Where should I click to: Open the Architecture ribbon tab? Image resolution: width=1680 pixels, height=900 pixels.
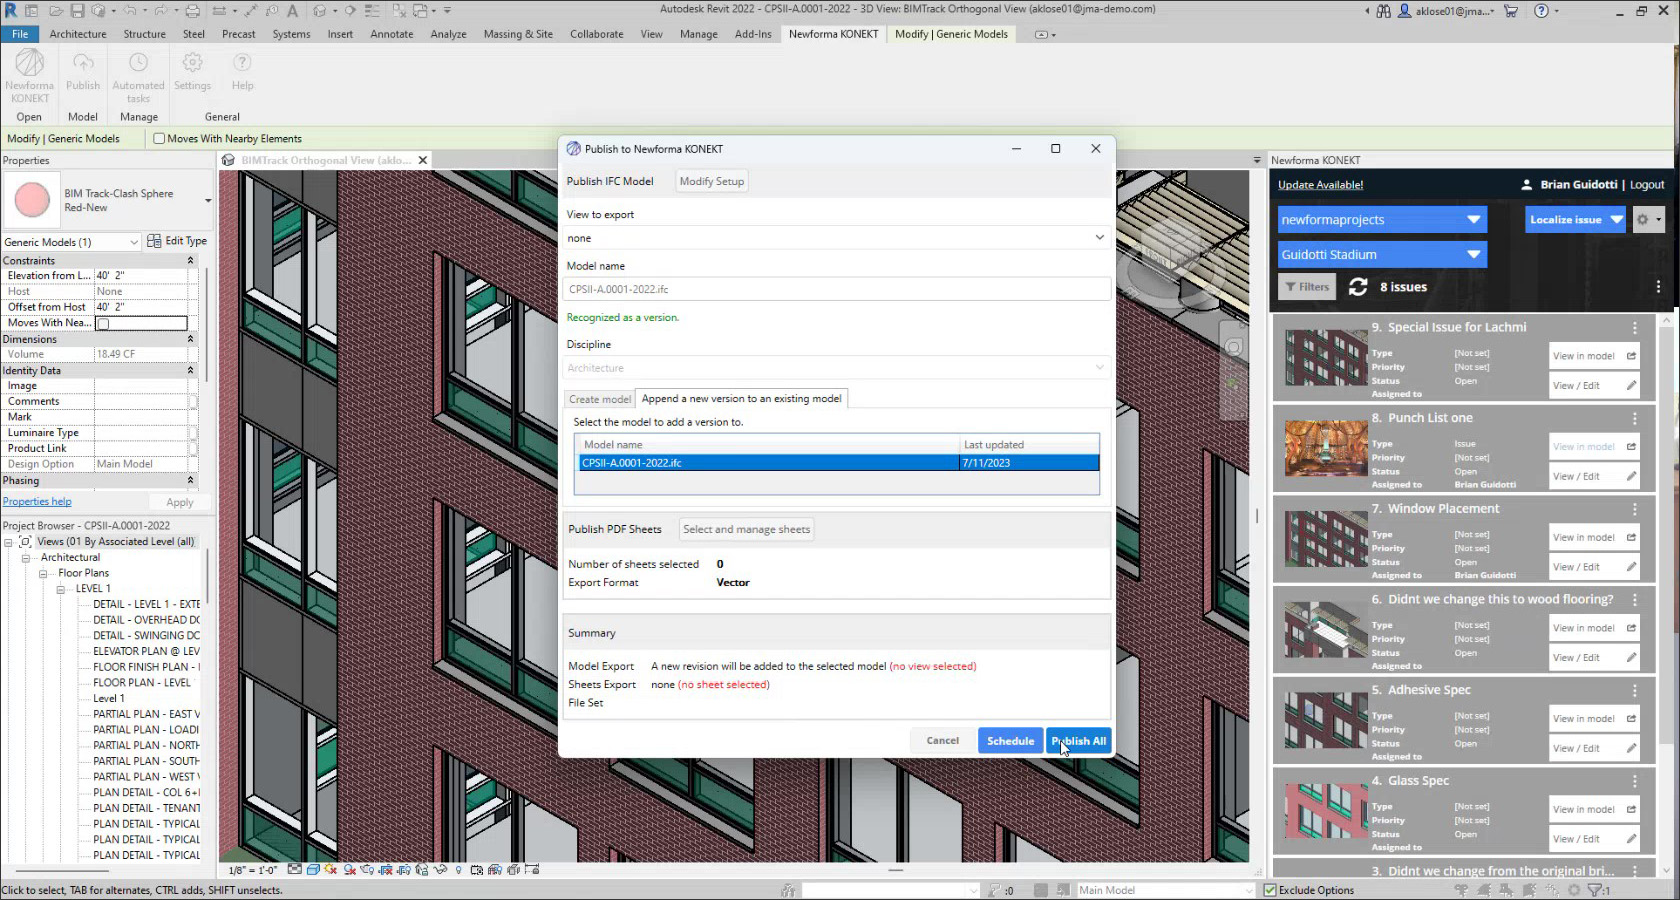78,34
